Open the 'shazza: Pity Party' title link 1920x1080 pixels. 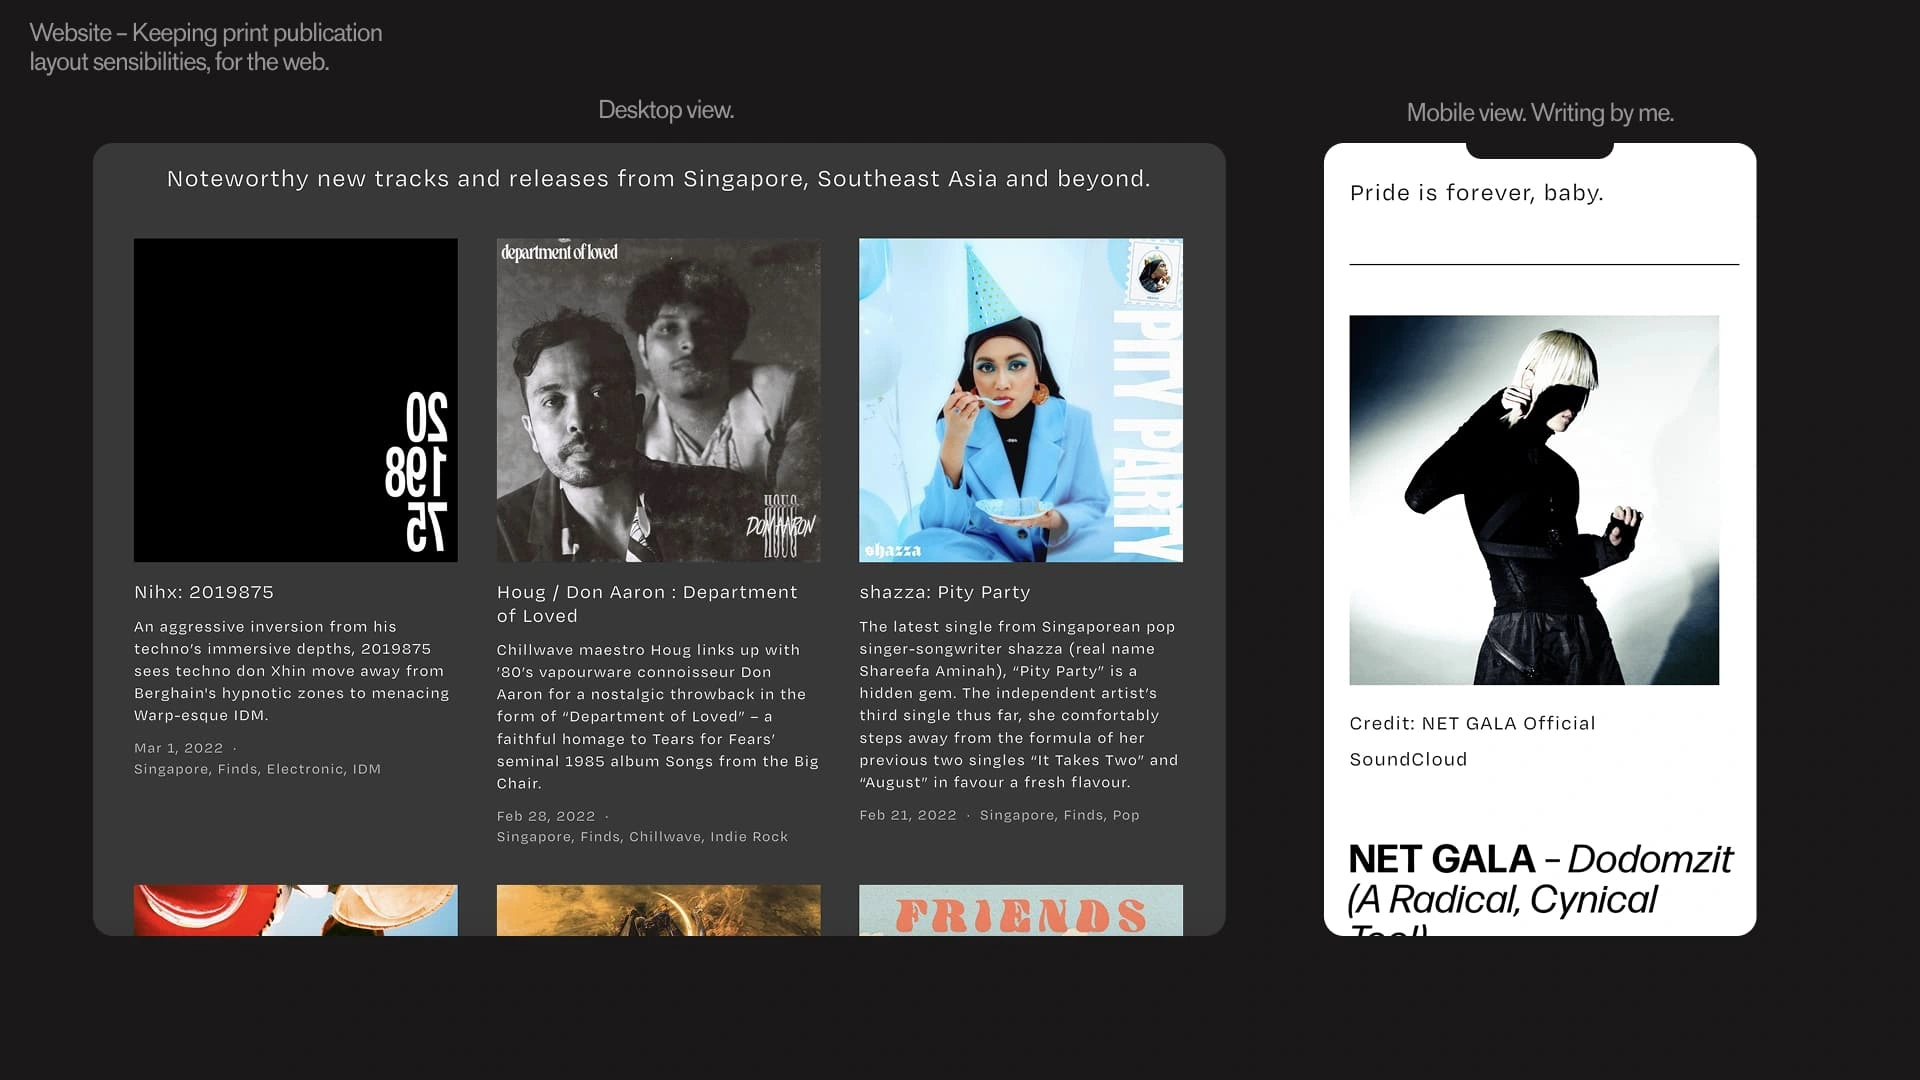tap(944, 592)
